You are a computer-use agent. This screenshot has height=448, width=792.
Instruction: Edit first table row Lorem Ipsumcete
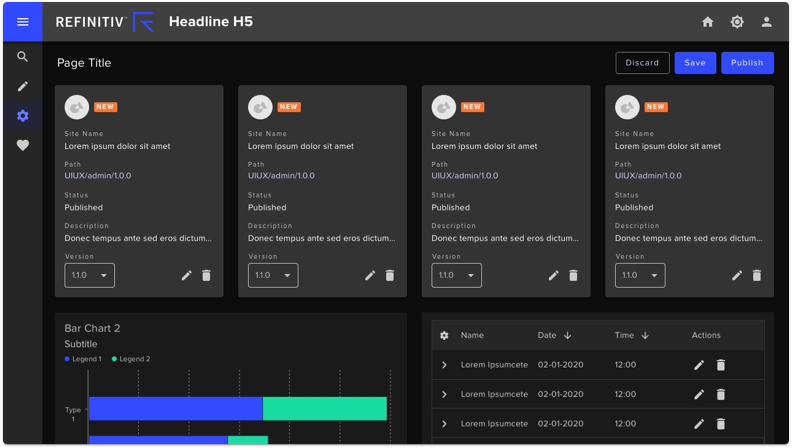pyautogui.click(x=699, y=365)
